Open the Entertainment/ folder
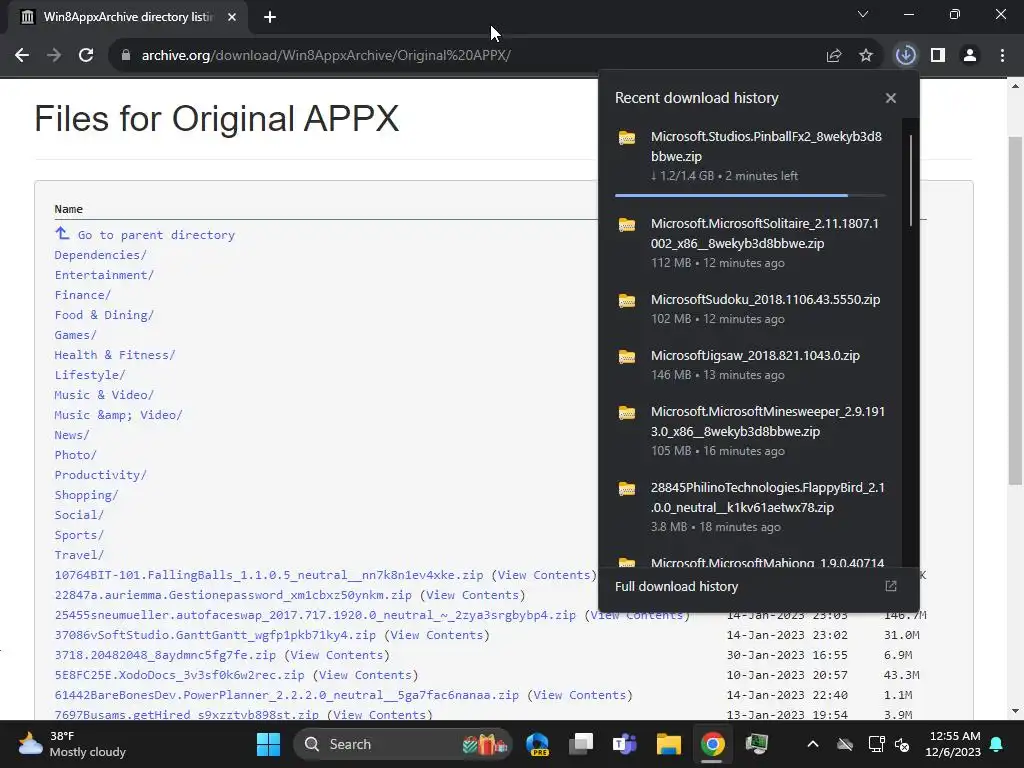 pos(104,275)
